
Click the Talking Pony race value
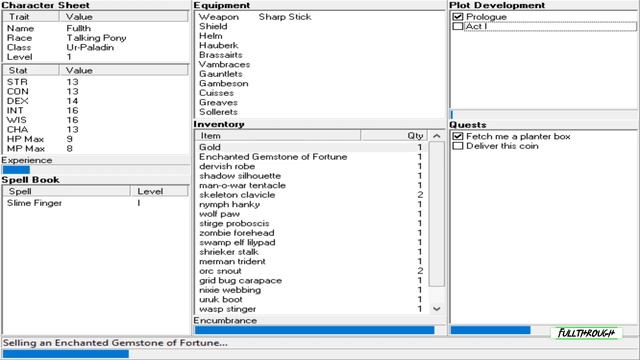click(x=96, y=38)
